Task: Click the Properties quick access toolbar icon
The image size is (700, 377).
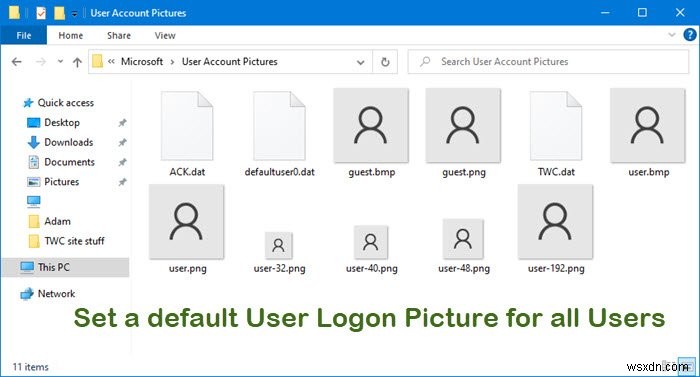Action: point(41,13)
